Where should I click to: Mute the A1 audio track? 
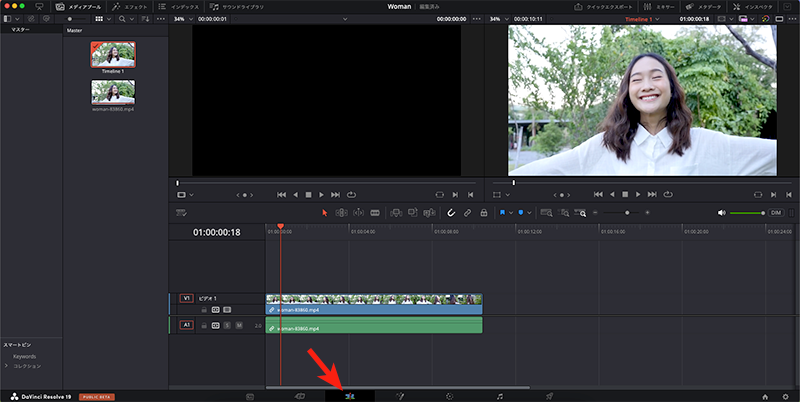pyautogui.click(x=239, y=325)
